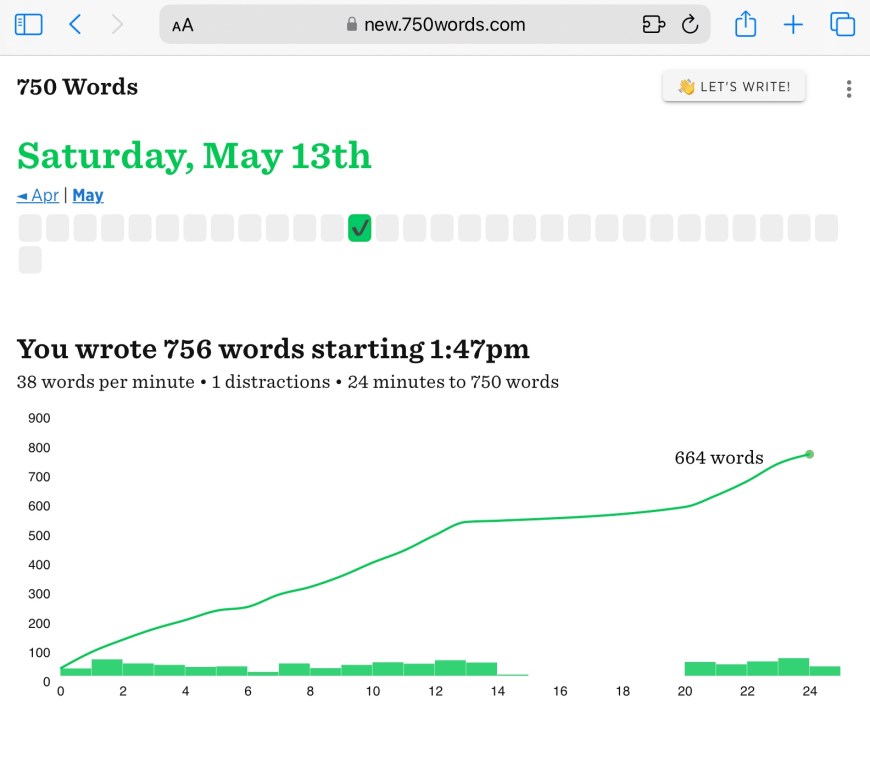The width and height of the screenshot is (870, 773).
Task: Click the 750 Words site title
Action: click(77, 88)
